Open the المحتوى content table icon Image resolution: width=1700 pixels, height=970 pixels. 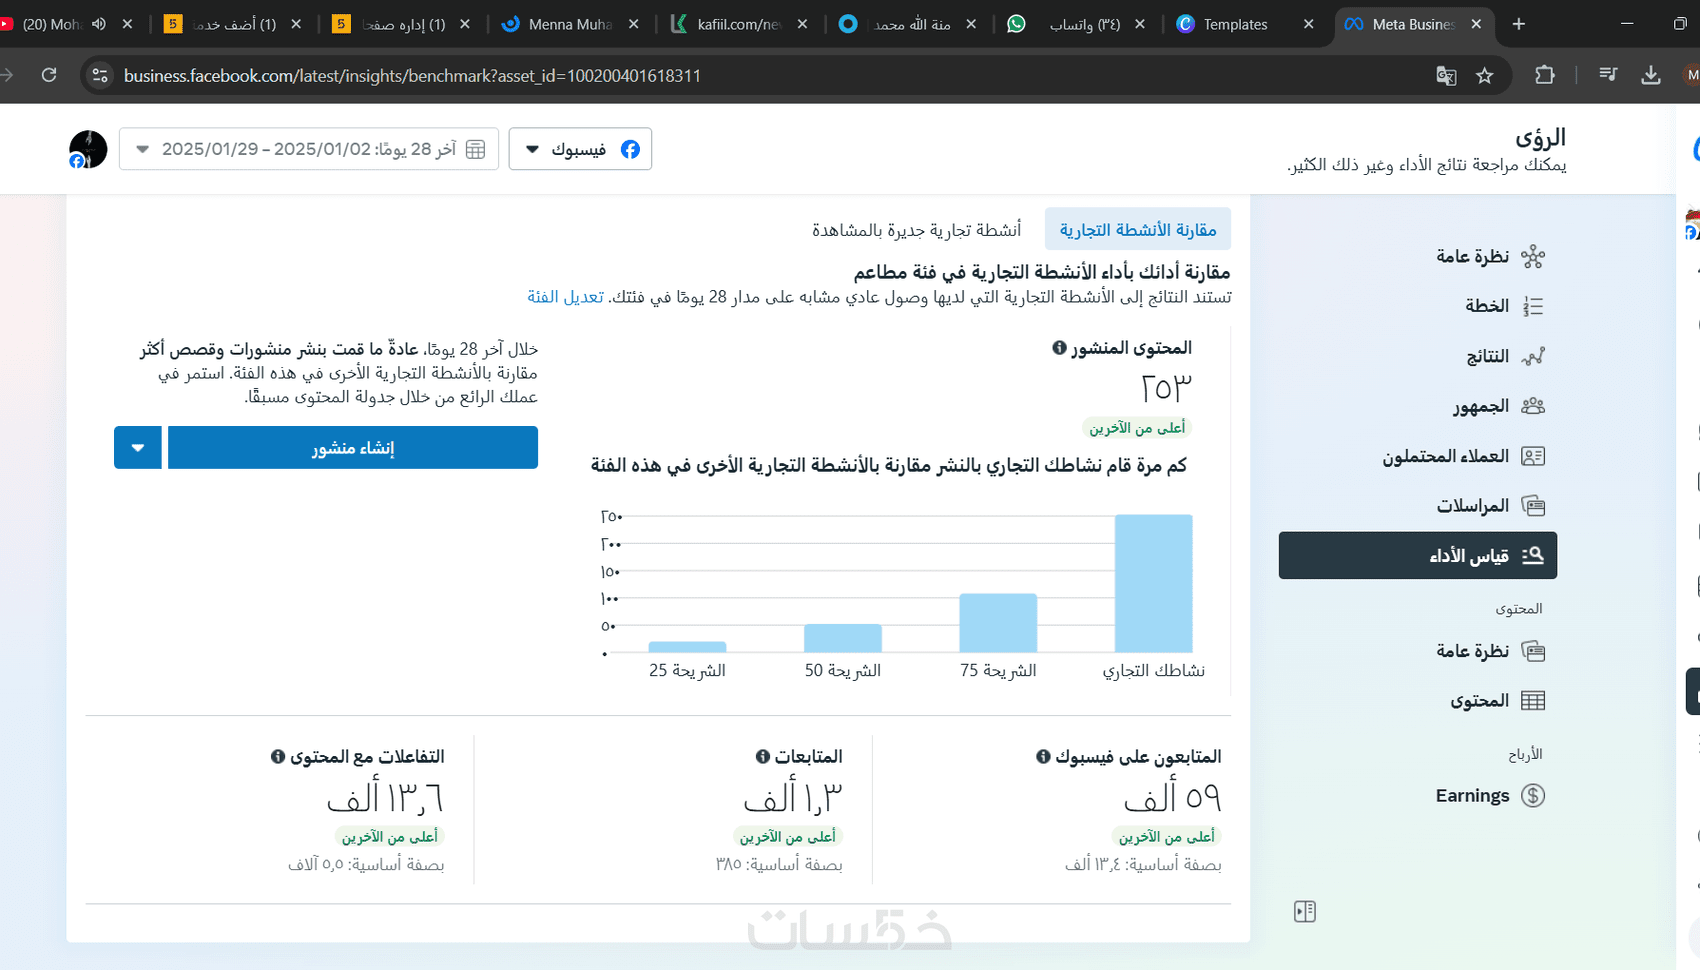[x=1532, y=701]
